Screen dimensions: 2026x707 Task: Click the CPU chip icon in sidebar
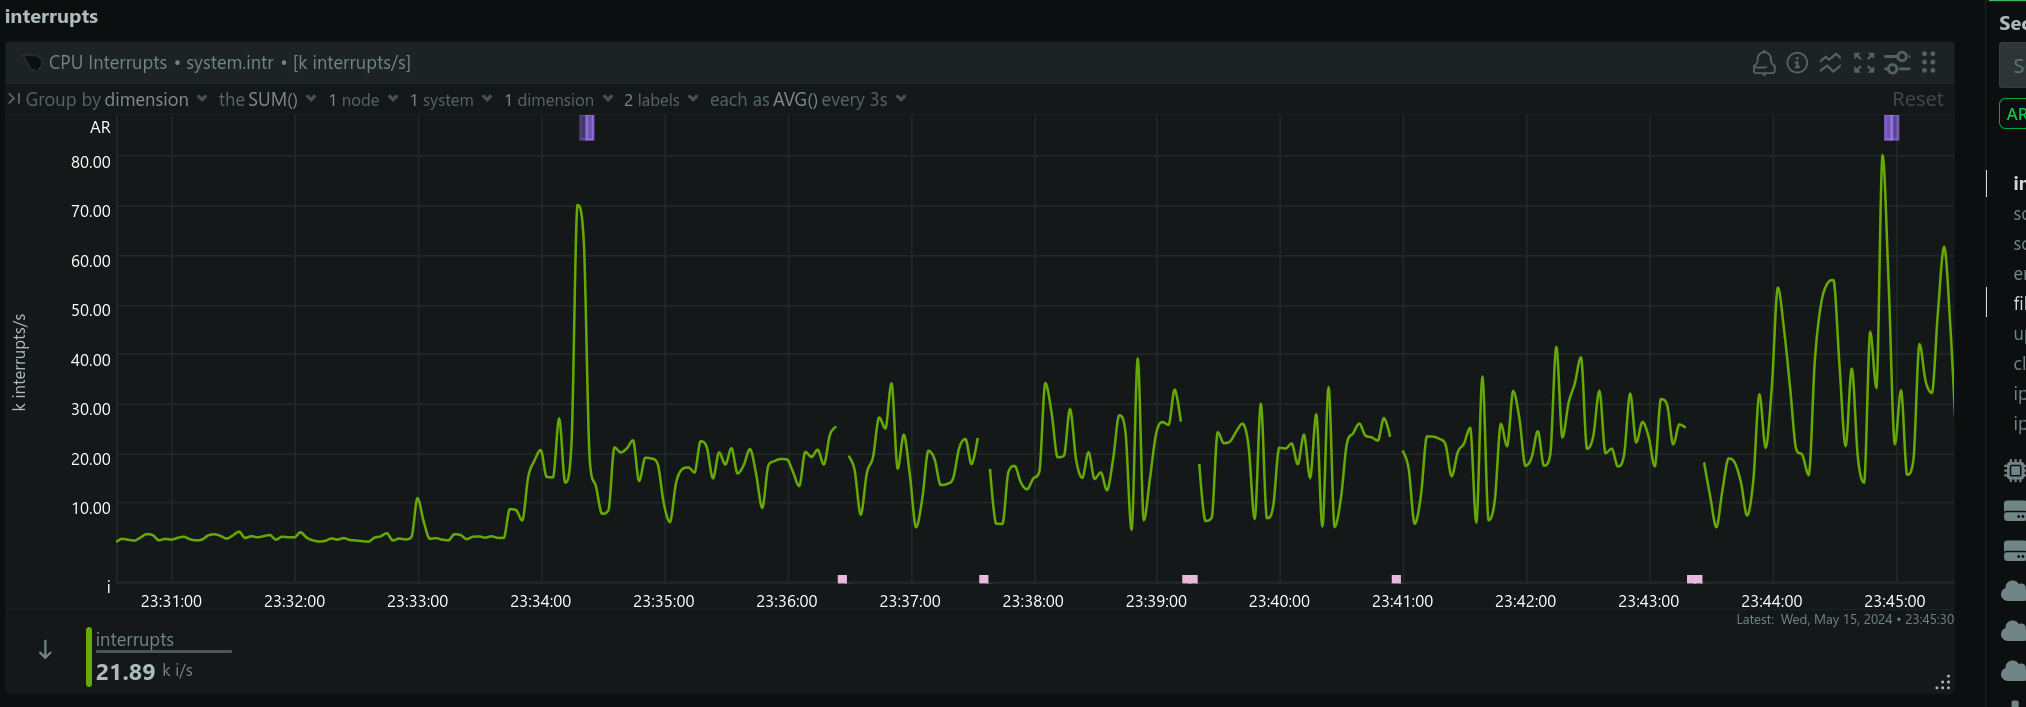(2014, 470)
